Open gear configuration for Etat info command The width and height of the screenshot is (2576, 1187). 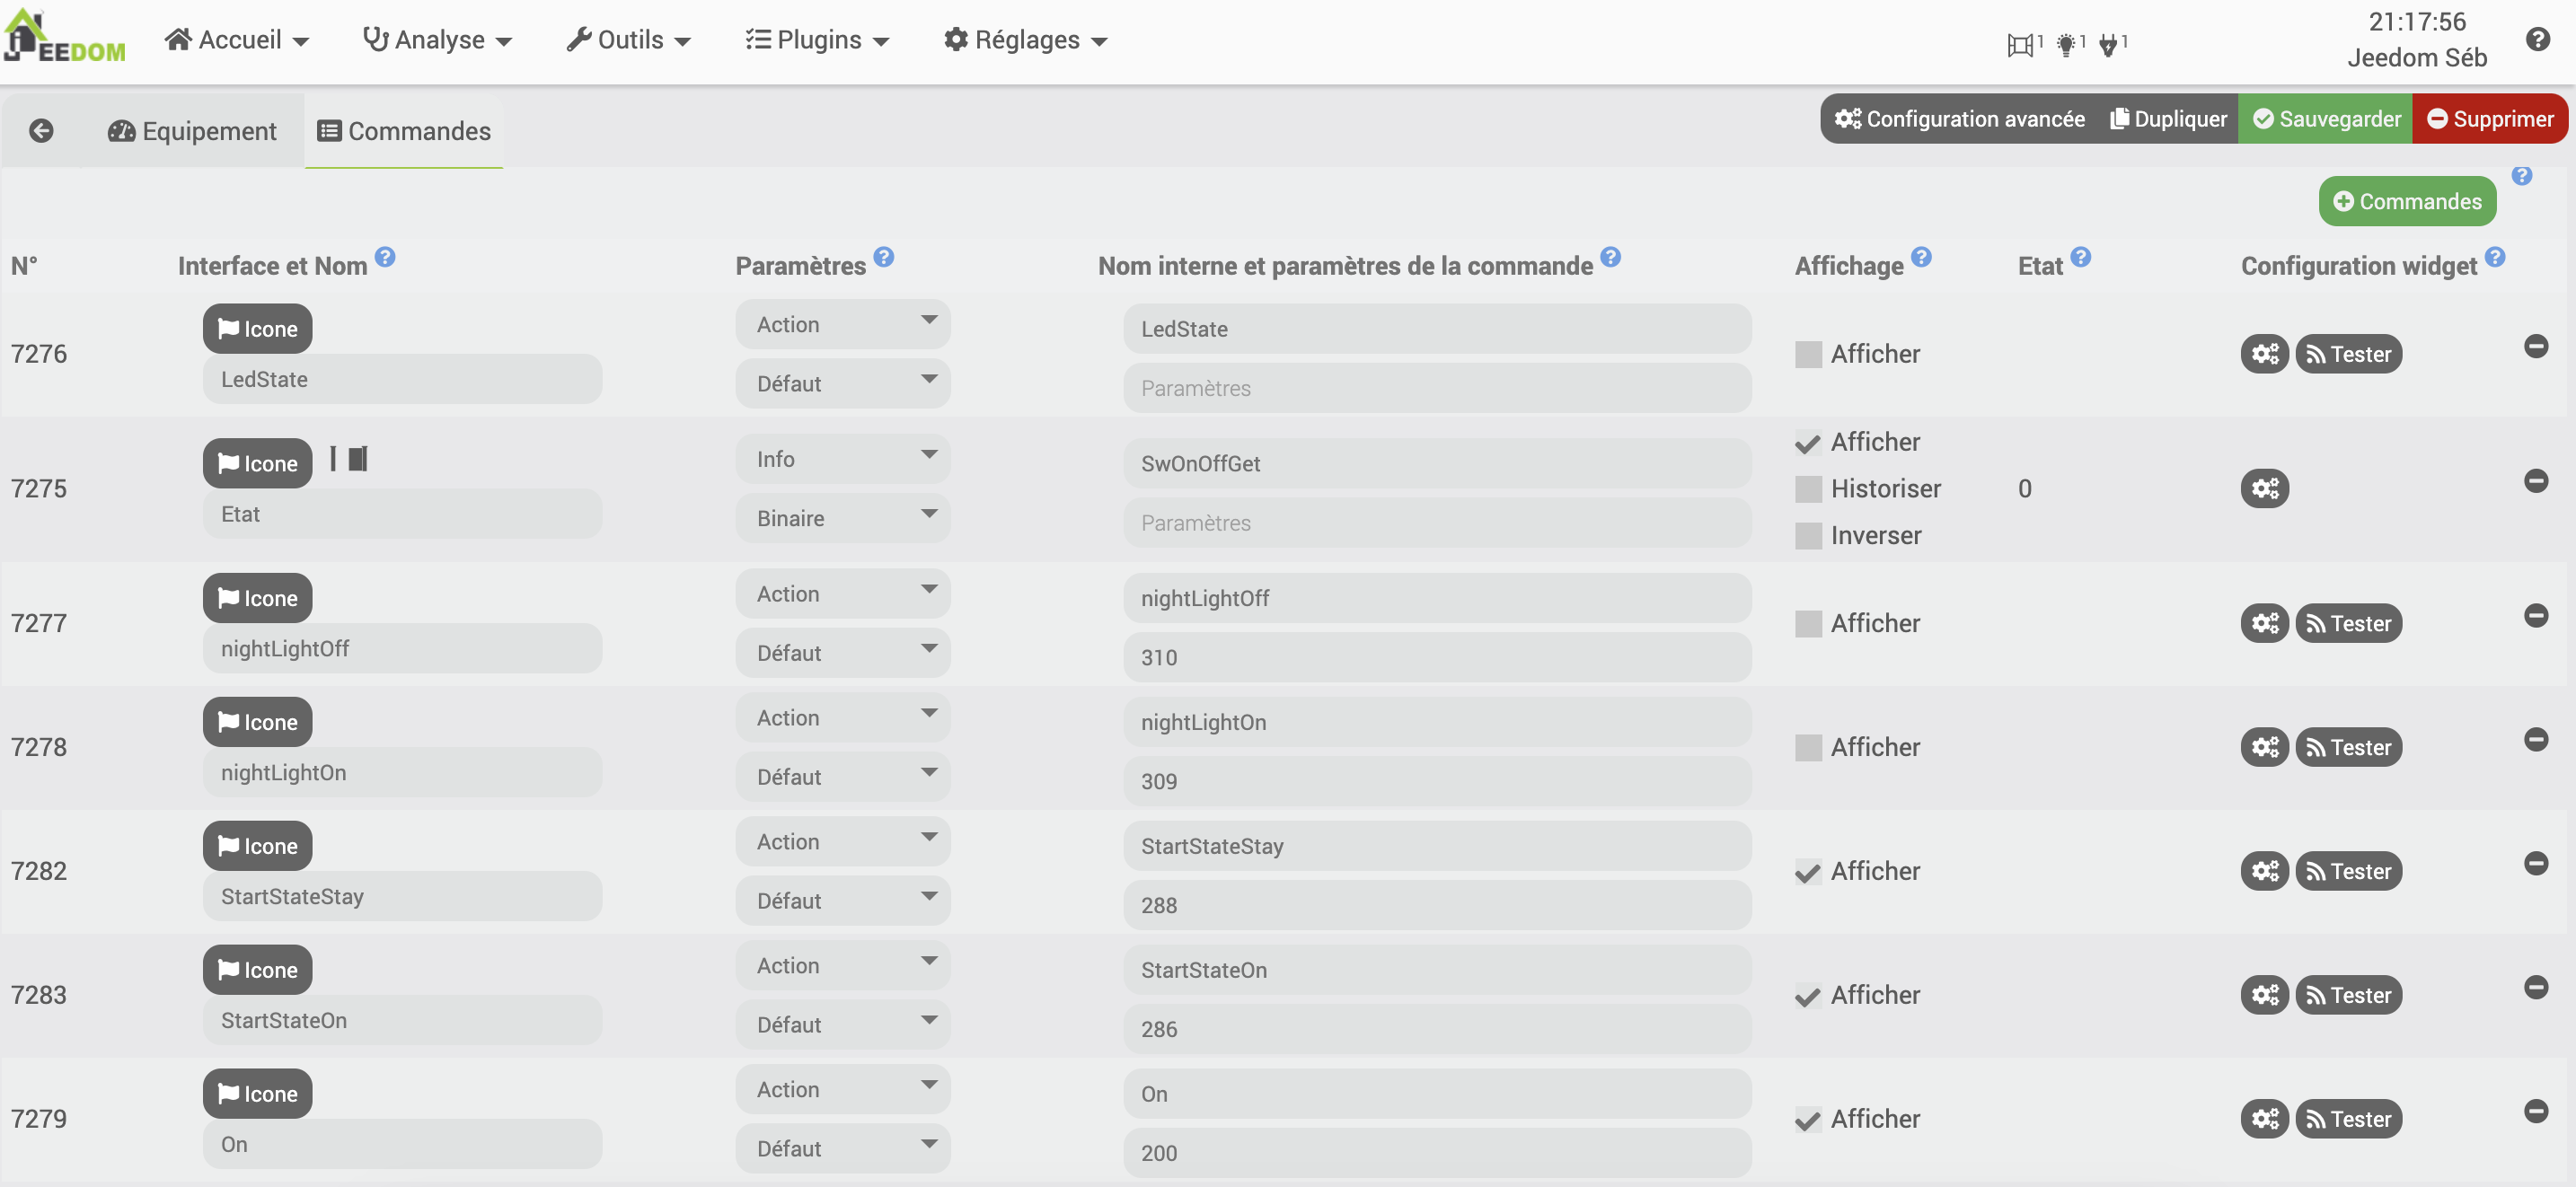coord(2264,489)
